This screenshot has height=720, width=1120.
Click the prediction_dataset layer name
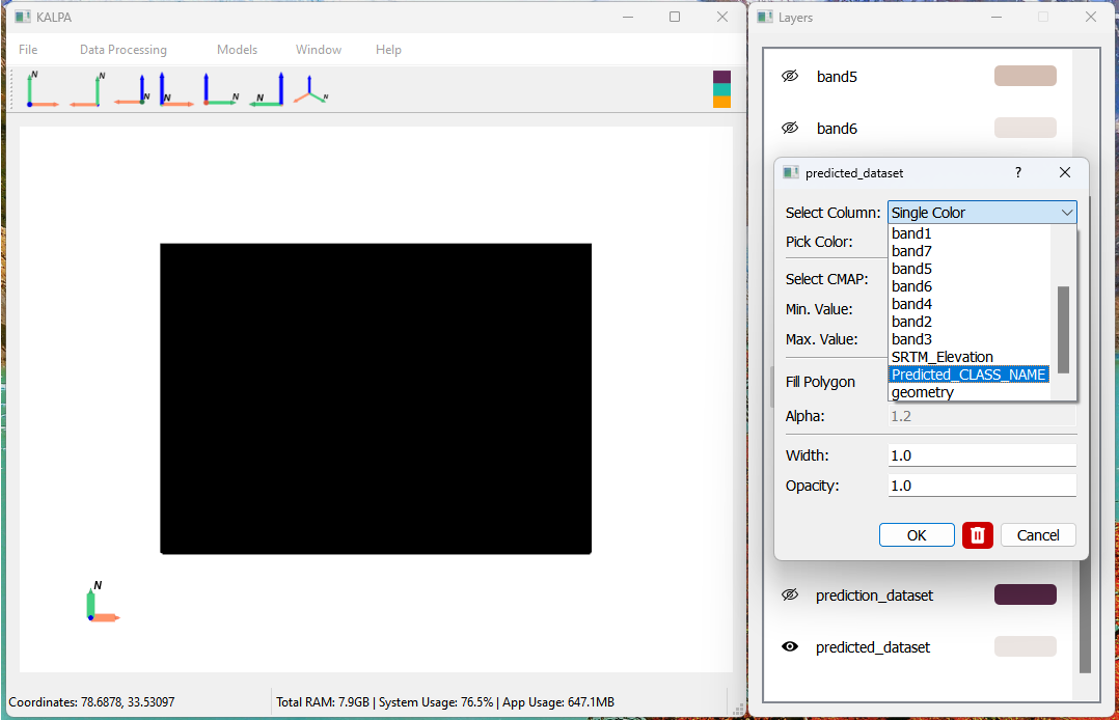pyautogui.click(x=874, y=595)
